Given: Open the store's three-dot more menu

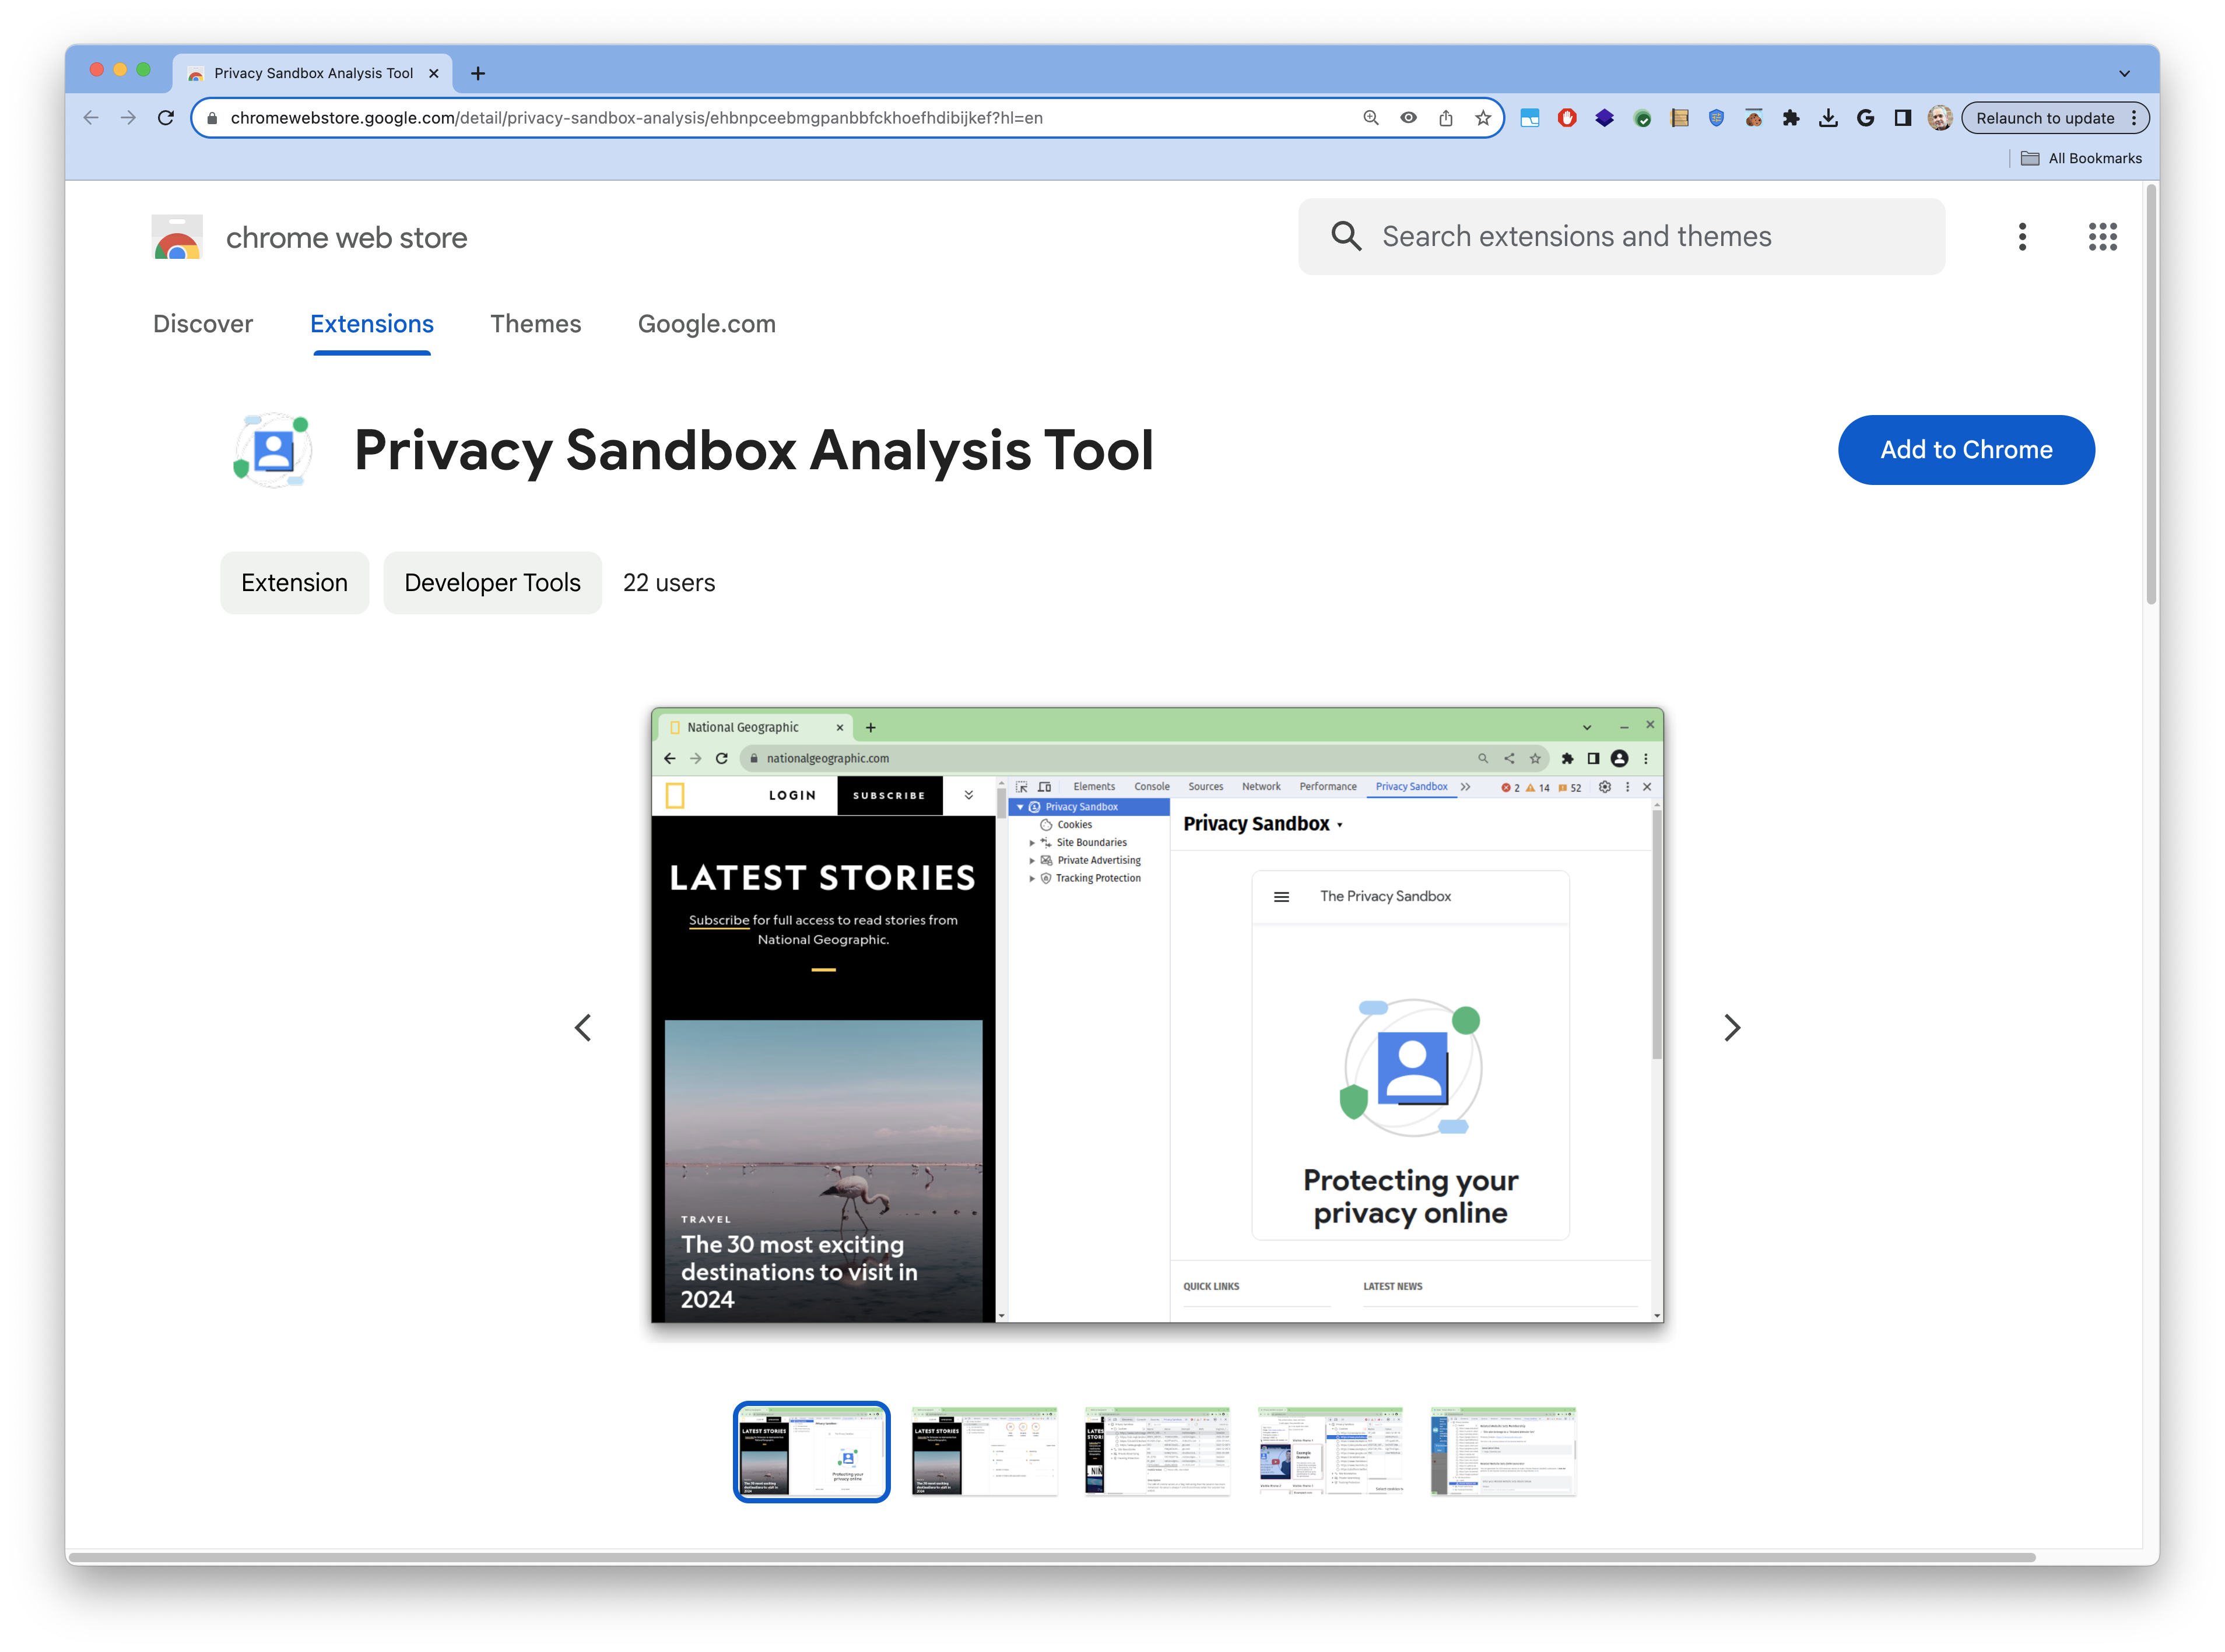Looking at the screenshot, I should pyautogui.click(x=2022, y=237).
